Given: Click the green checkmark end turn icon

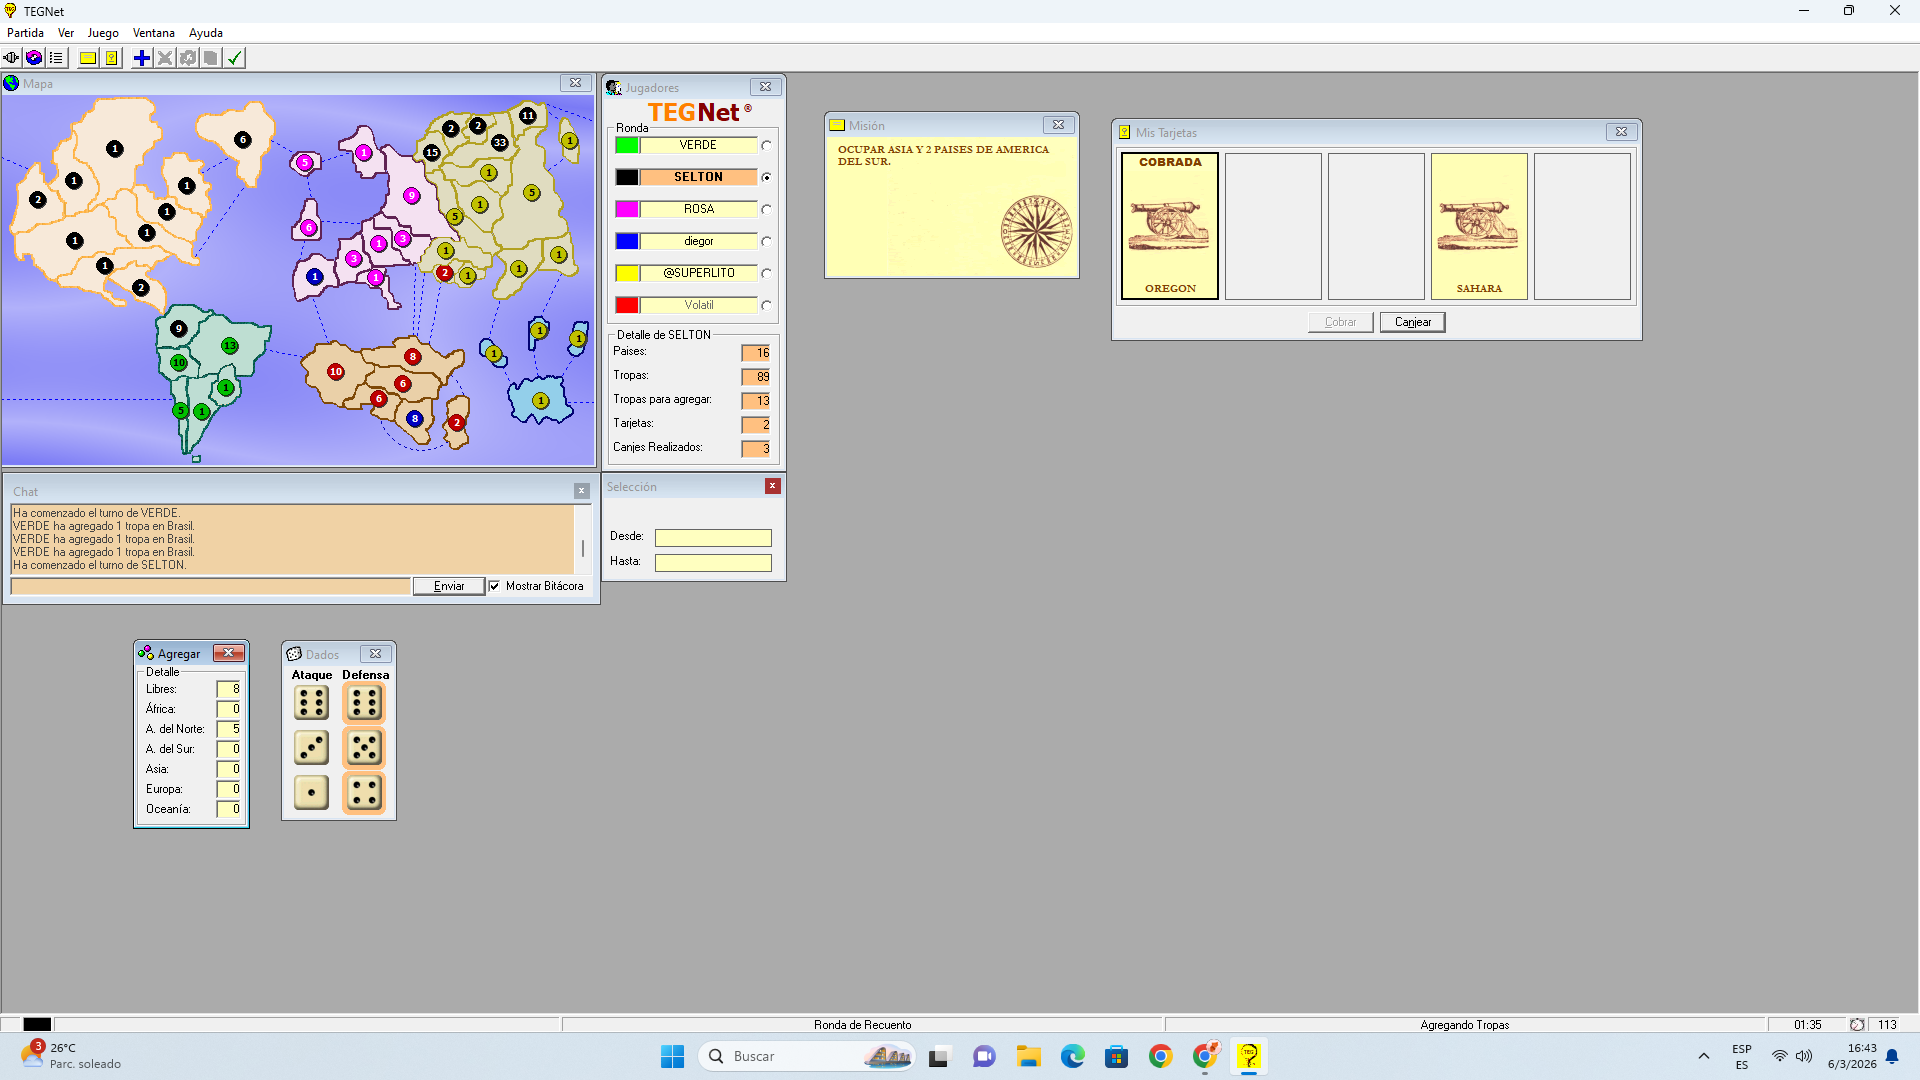Looking at the screenshot, I should pyautogui.click(x=235, y=58).
